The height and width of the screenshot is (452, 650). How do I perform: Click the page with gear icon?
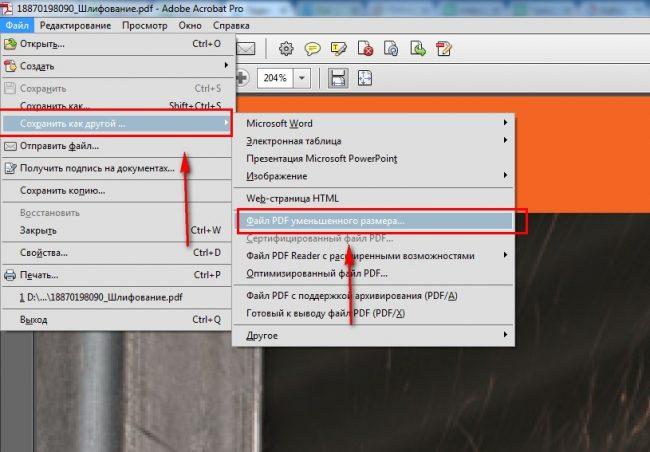(391, 49)
